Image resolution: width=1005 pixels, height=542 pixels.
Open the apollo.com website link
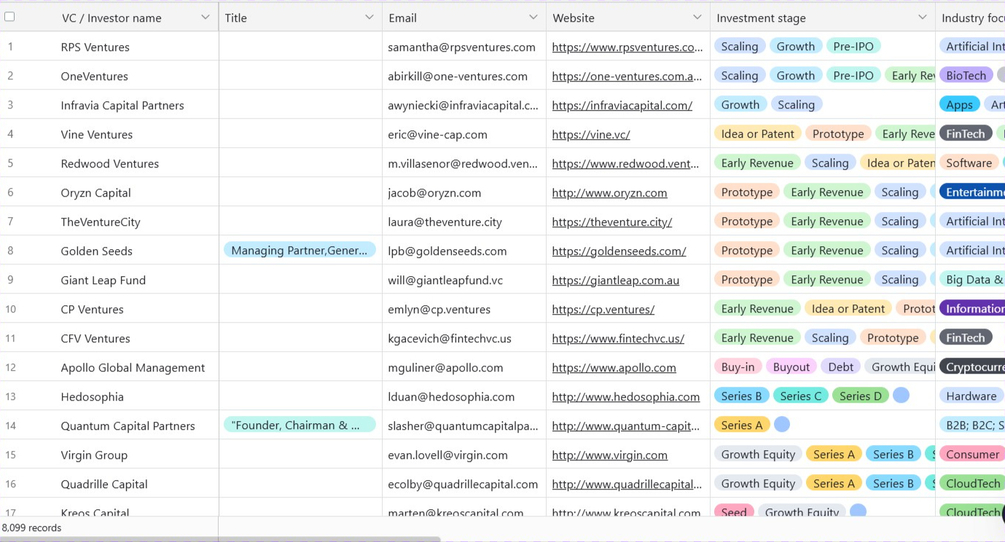tap(613, 368)
